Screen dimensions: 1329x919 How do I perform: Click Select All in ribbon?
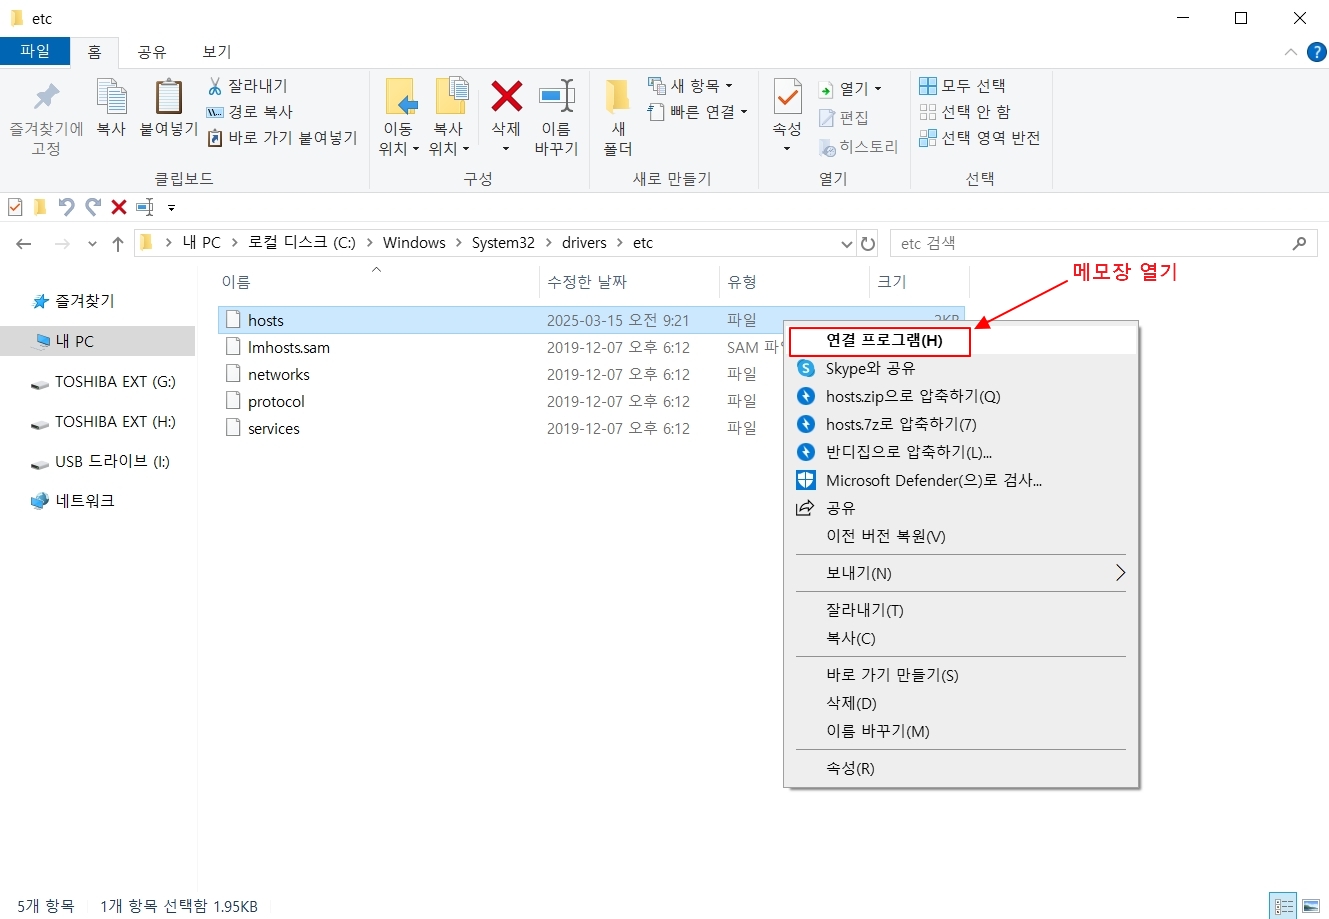(x=963, y=86)
